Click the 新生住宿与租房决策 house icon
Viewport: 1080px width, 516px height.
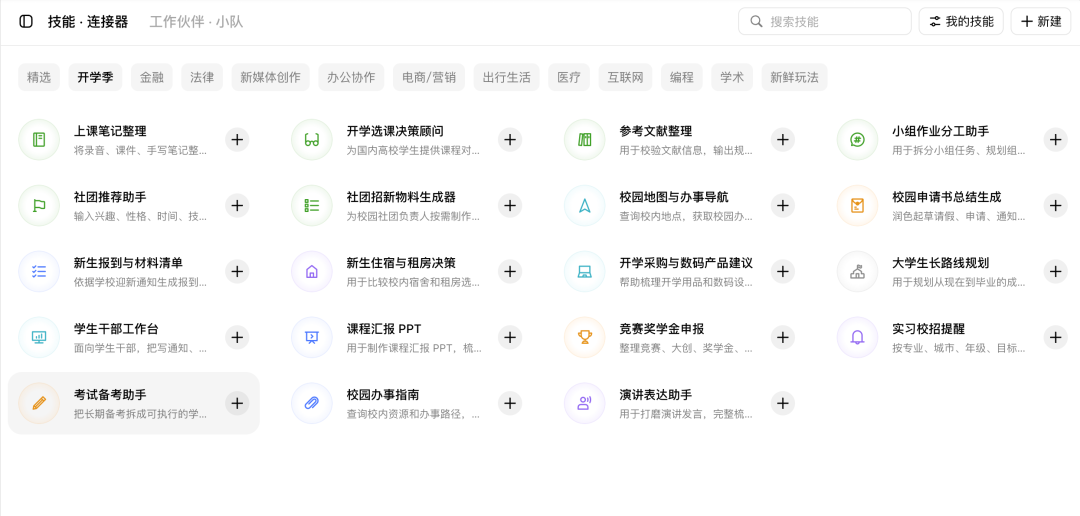pos(312,271)
